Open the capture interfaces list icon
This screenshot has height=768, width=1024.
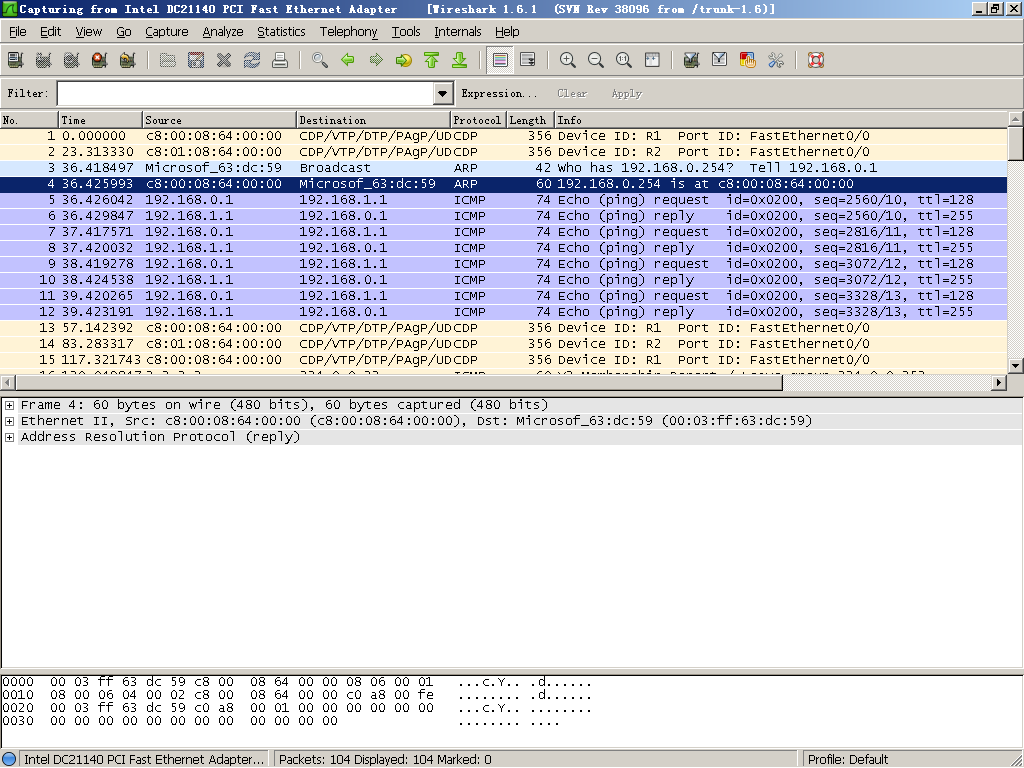point(16,60)
